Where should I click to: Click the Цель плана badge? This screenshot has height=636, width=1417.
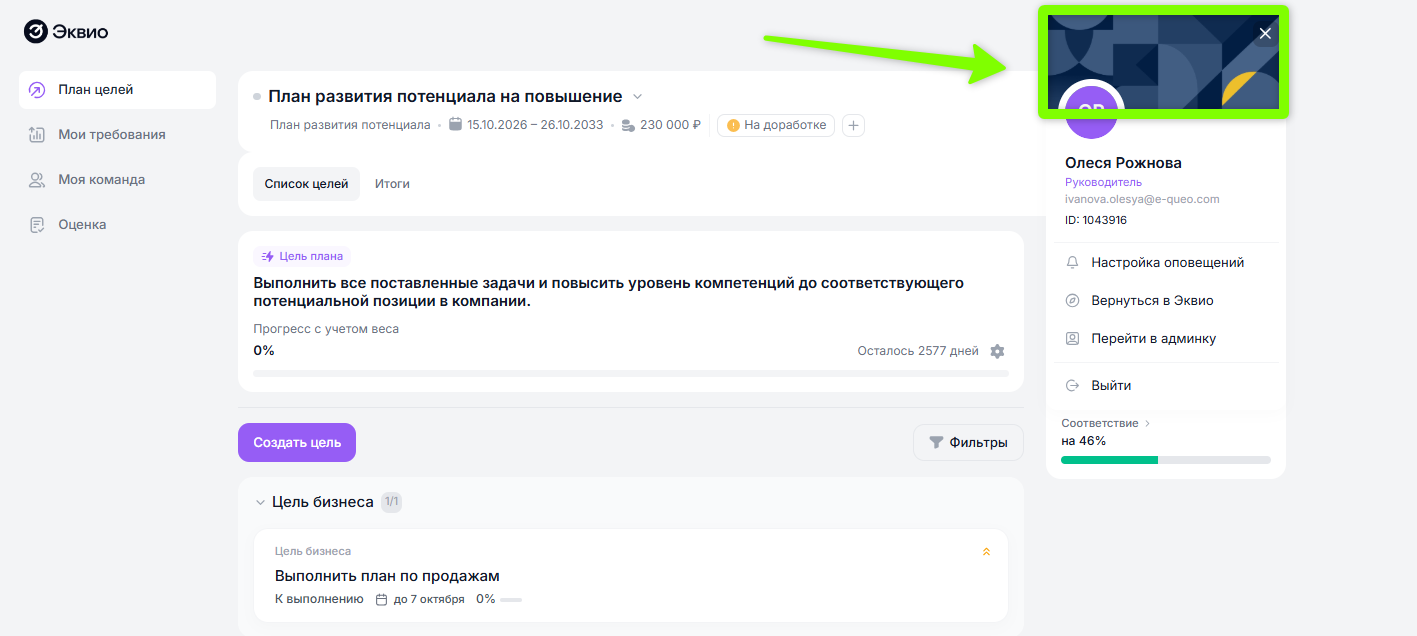click(x=302, y=256)
